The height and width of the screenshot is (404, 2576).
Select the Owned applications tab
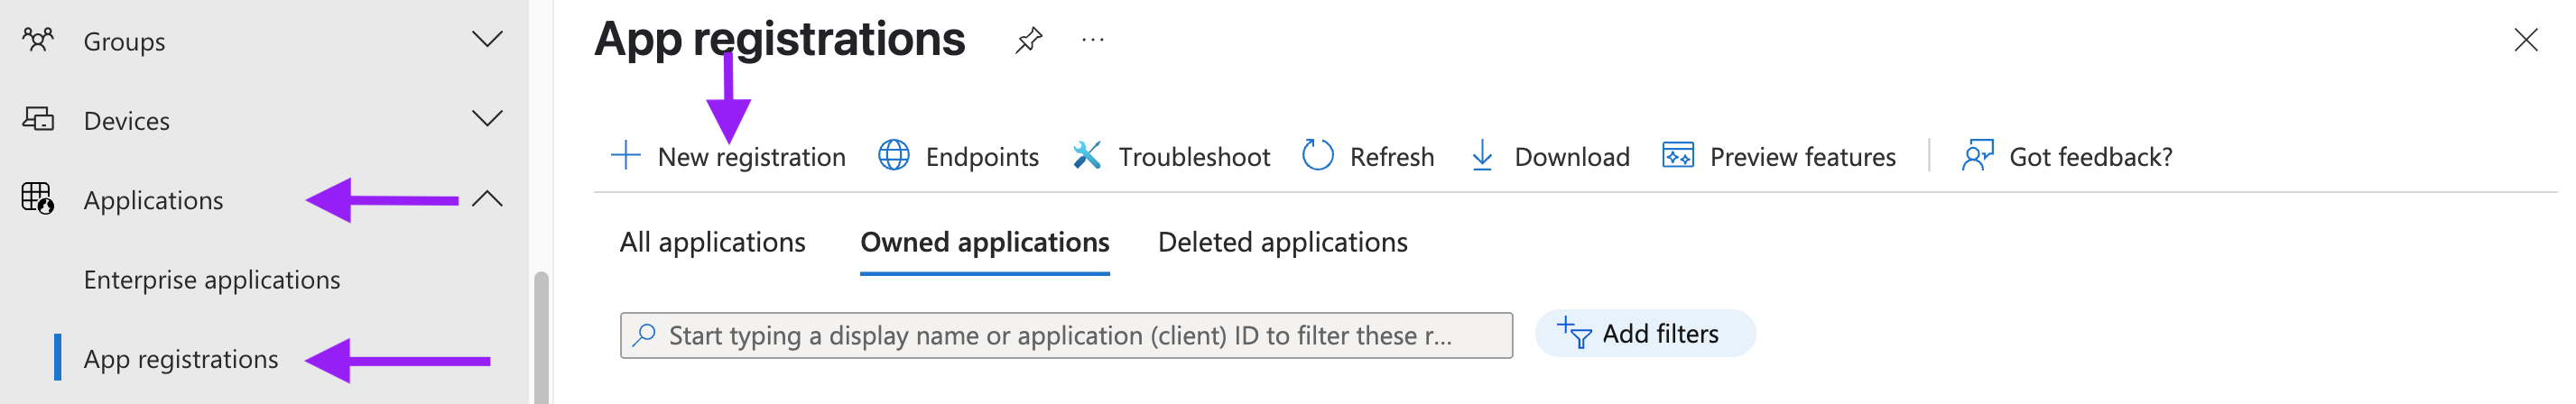point(984,243)
